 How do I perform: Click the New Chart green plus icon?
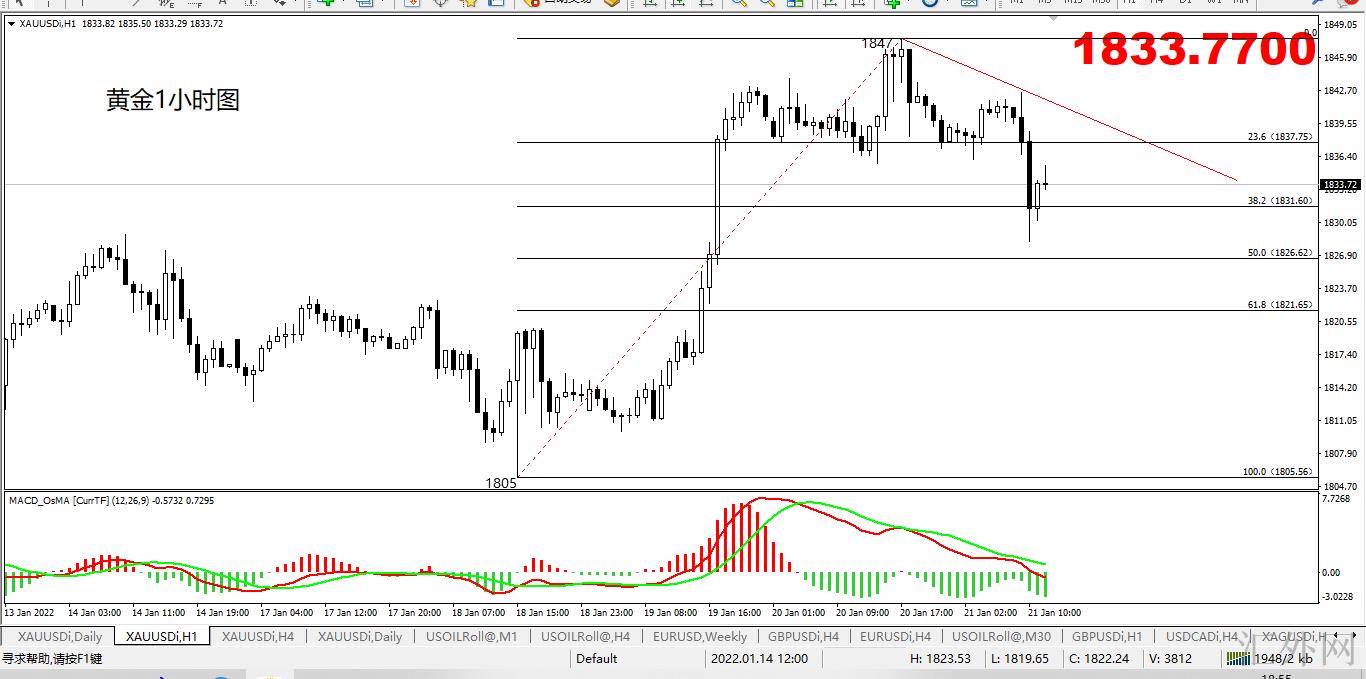coord(325,3)
